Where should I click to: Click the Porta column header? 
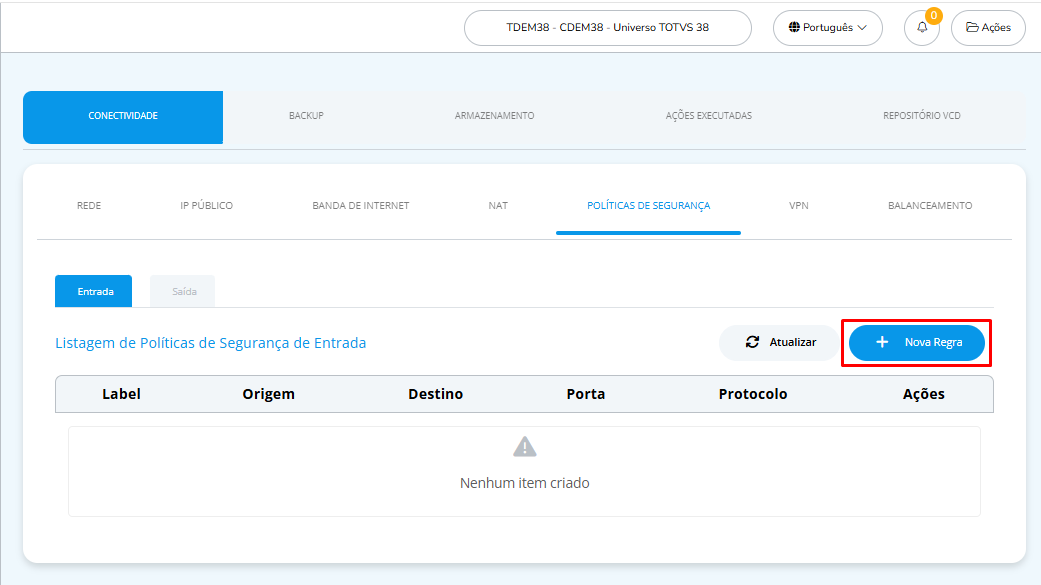[586, 394]
